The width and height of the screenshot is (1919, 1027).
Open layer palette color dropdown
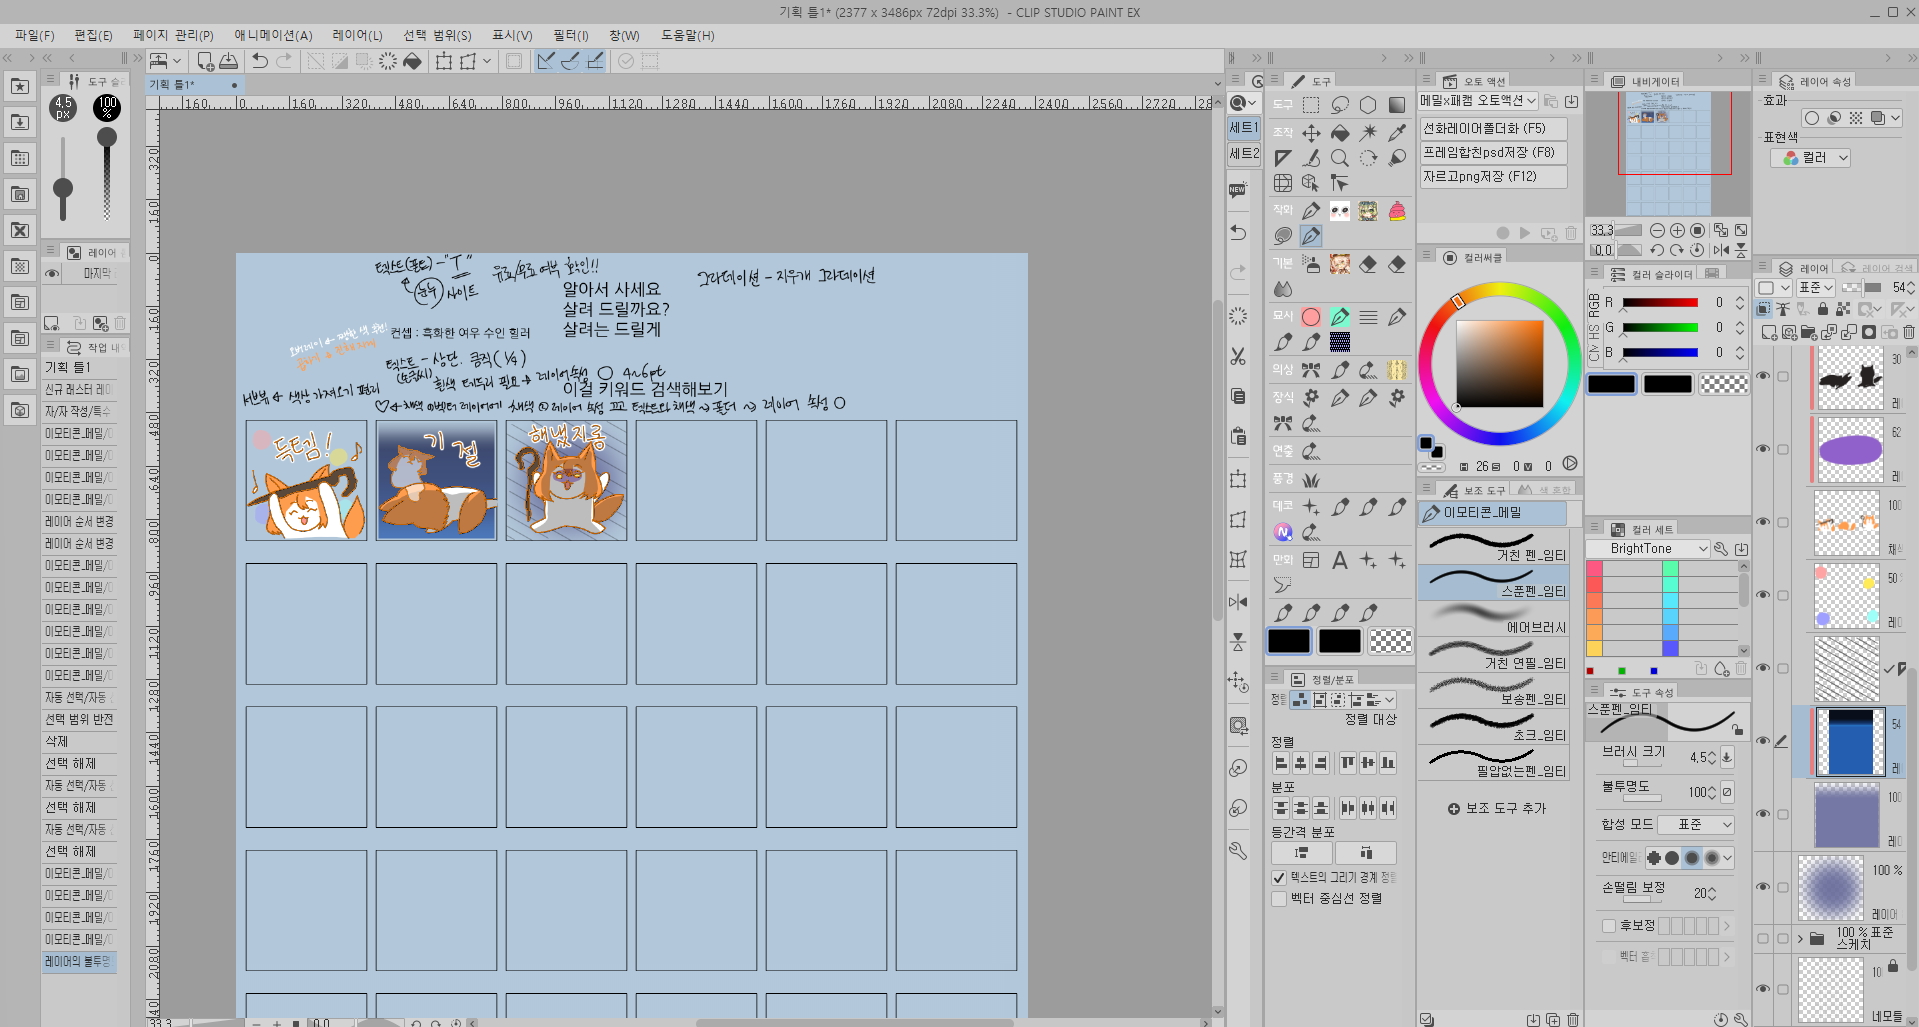(x=1773, y=287)
